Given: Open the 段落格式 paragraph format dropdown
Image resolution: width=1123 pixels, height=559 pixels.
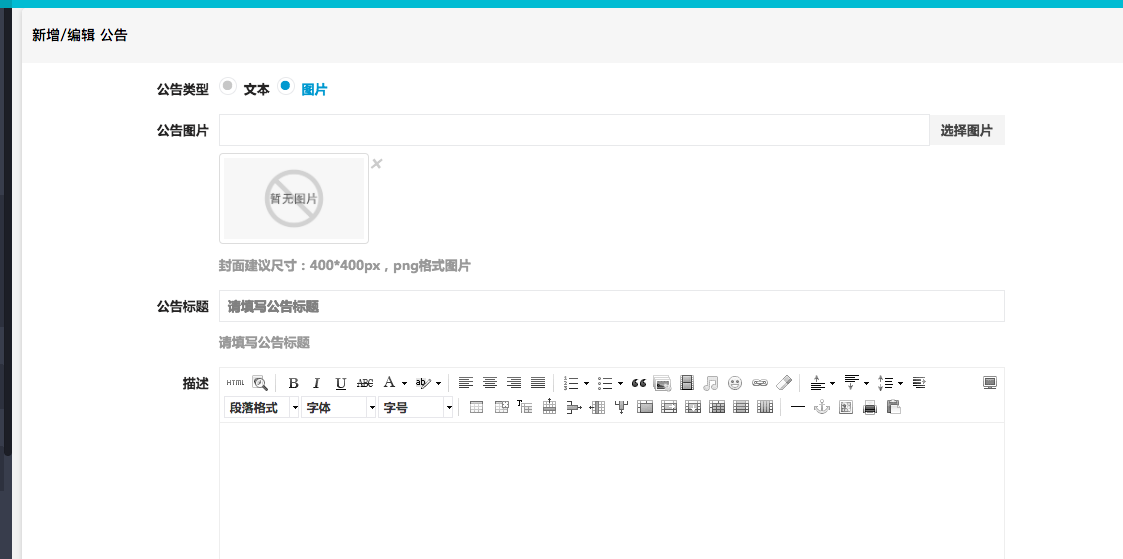Looking at the screenshot, I should coord(261,407).
